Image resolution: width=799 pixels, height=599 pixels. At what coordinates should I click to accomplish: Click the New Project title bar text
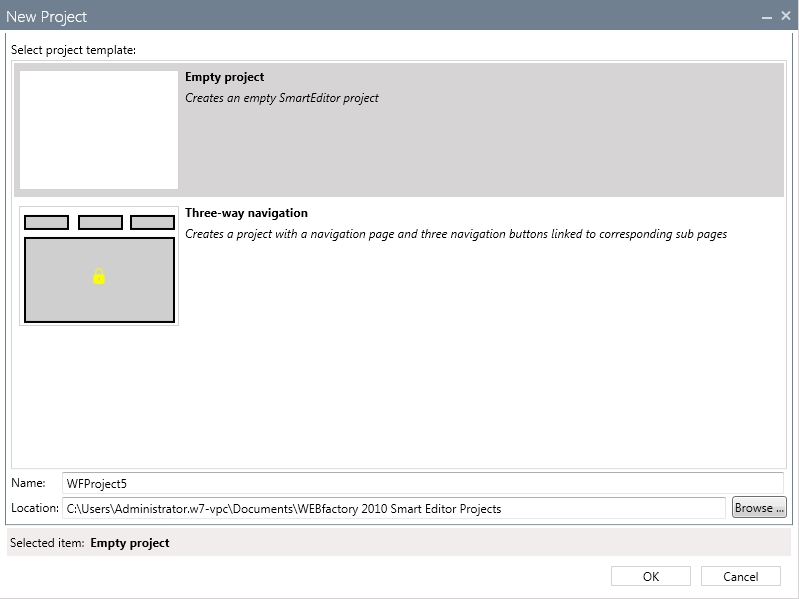point(46,17)
